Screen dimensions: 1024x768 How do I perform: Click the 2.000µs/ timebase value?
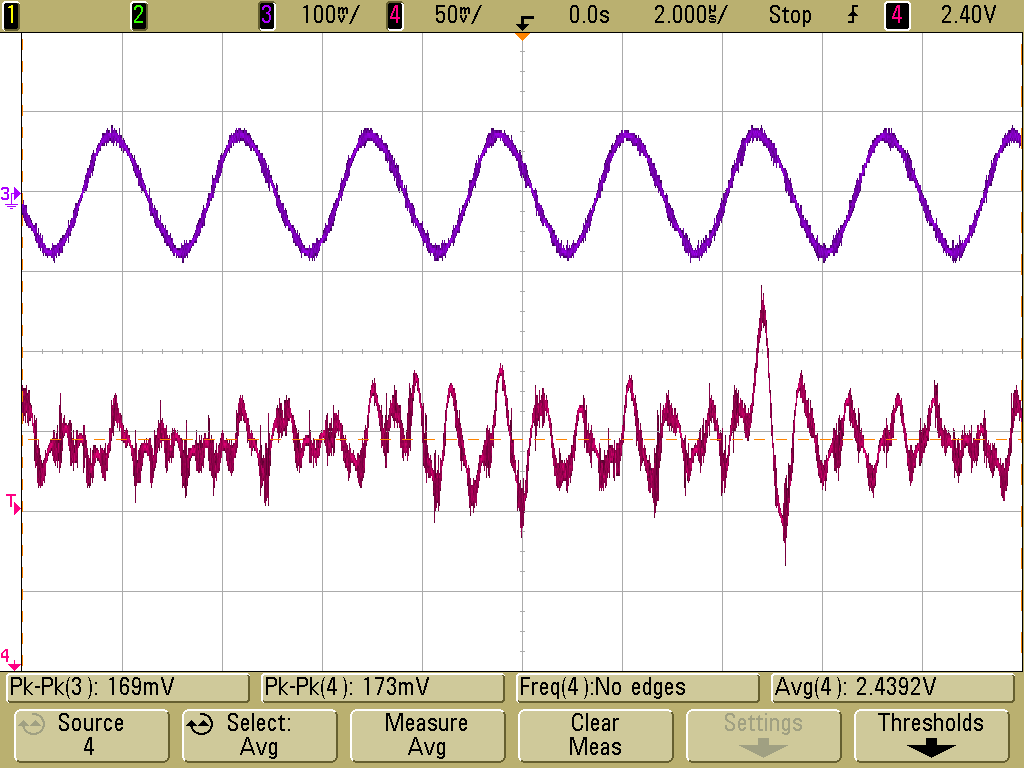(x=690, y=15)
